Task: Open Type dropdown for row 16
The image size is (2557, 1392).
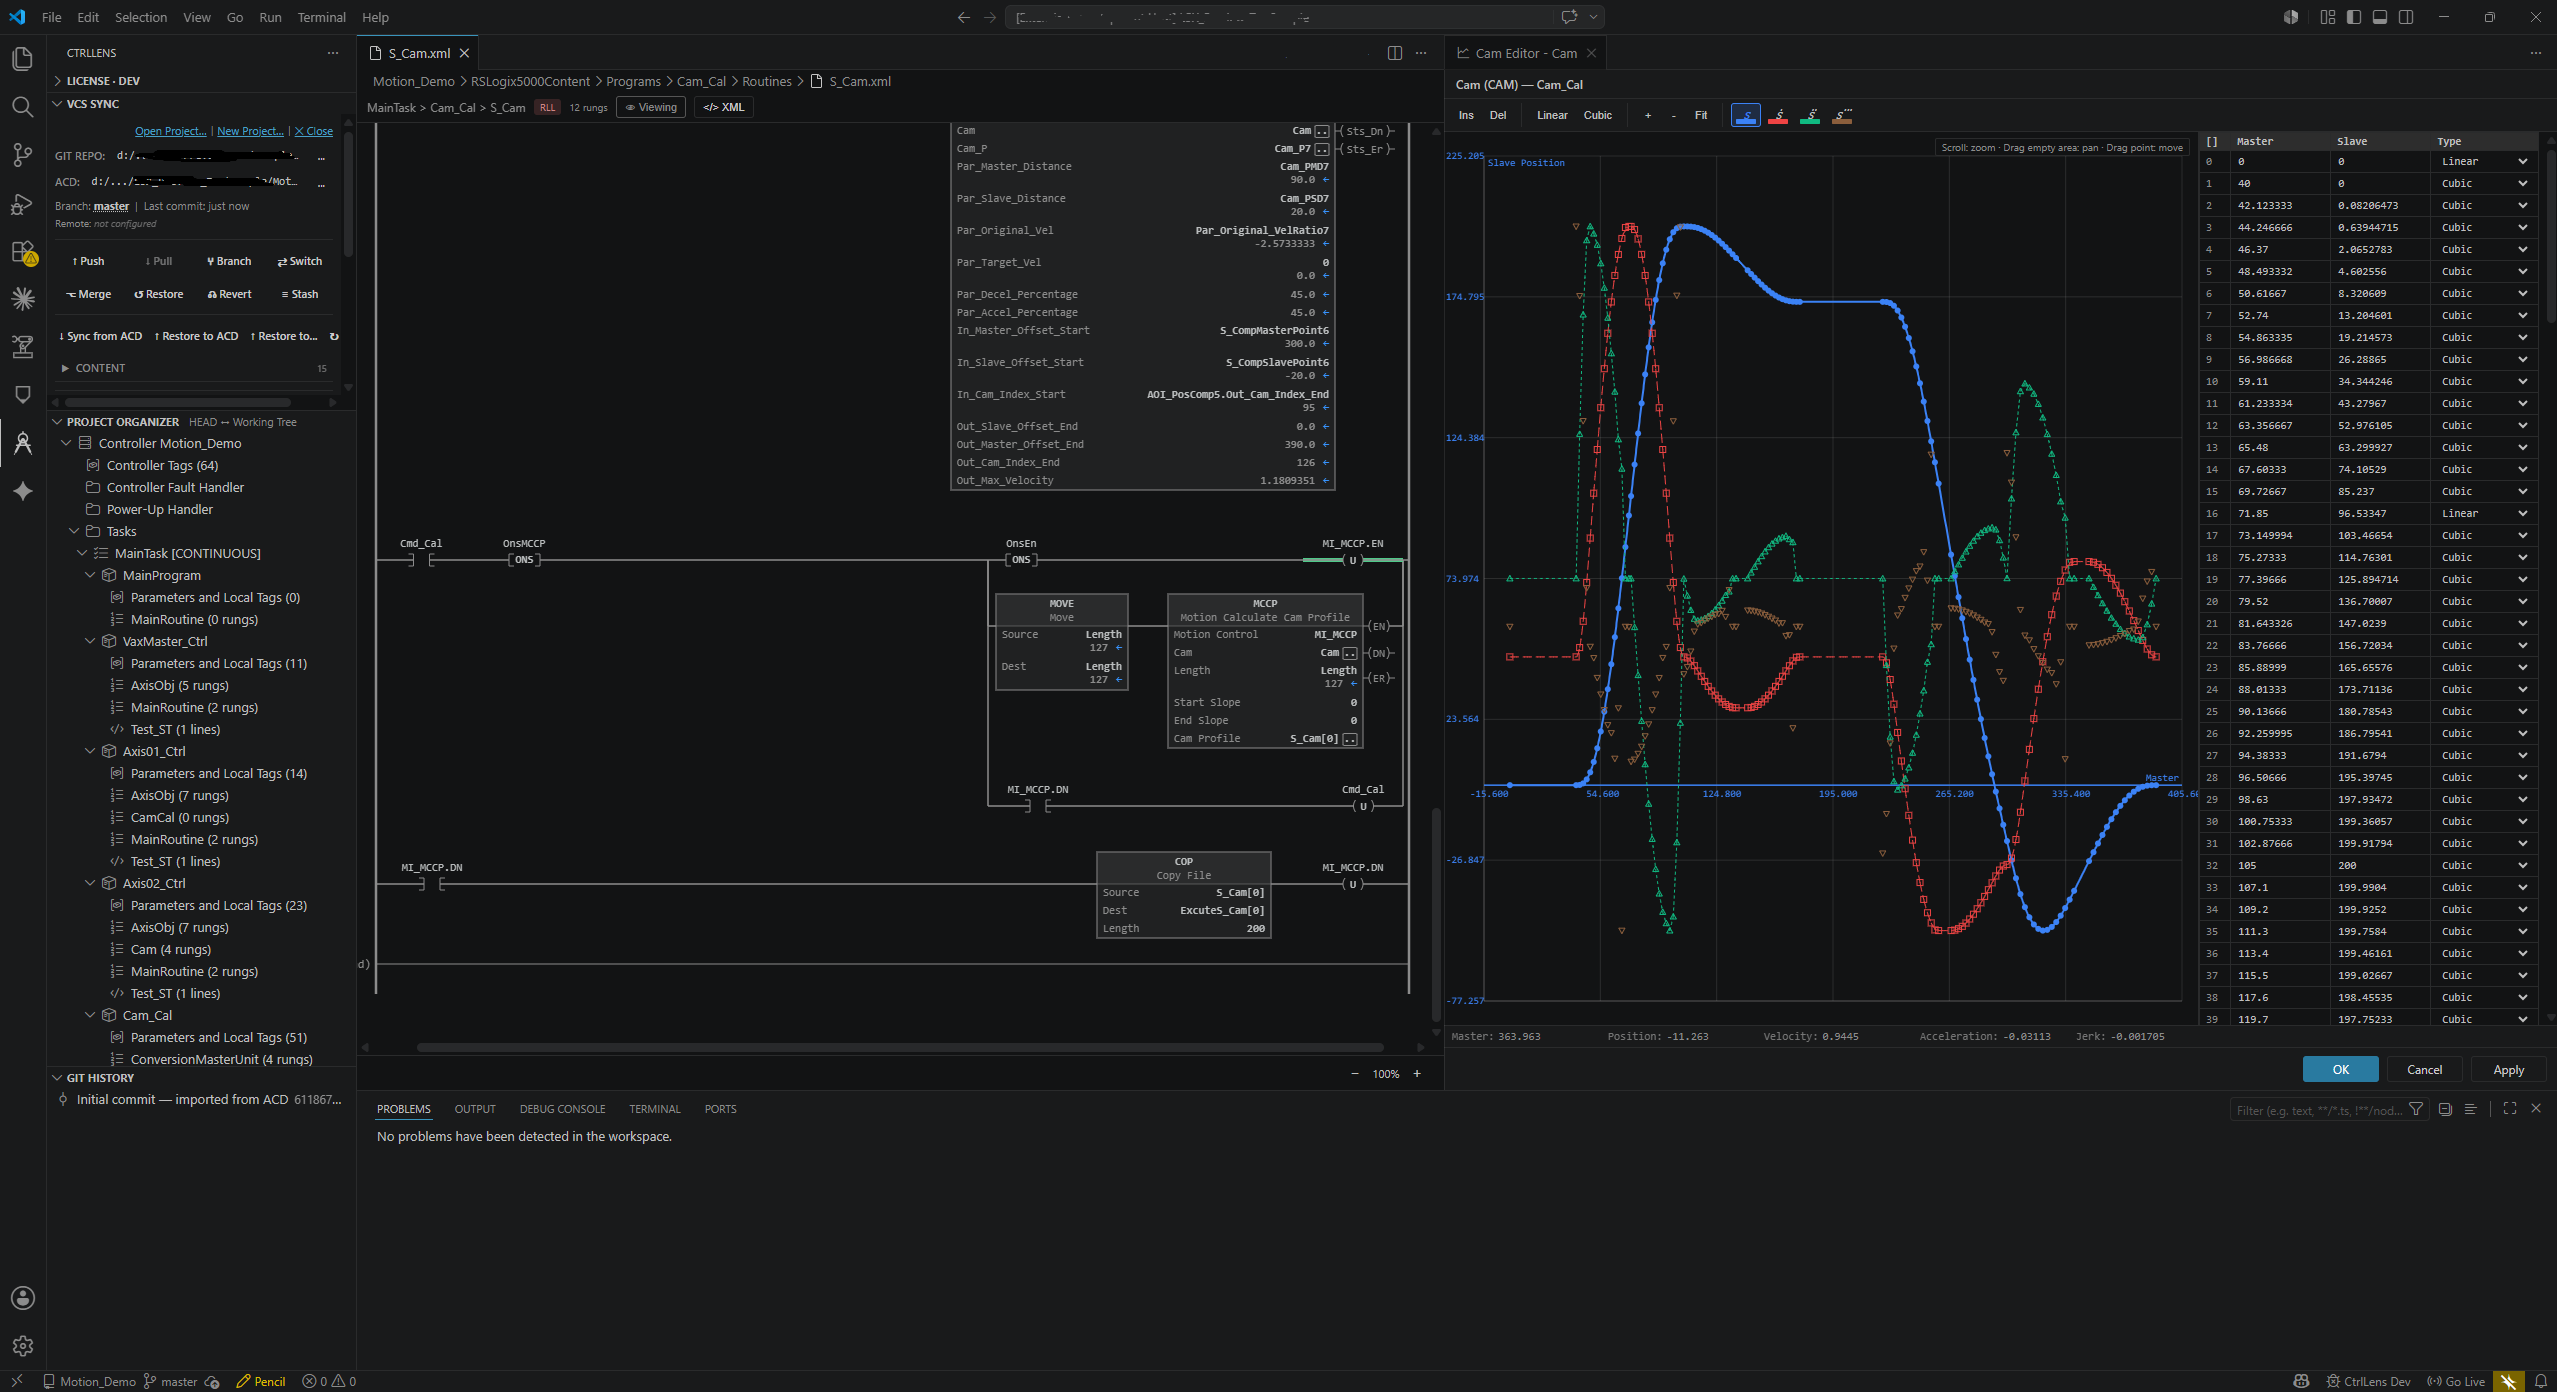Action: 2484,513
